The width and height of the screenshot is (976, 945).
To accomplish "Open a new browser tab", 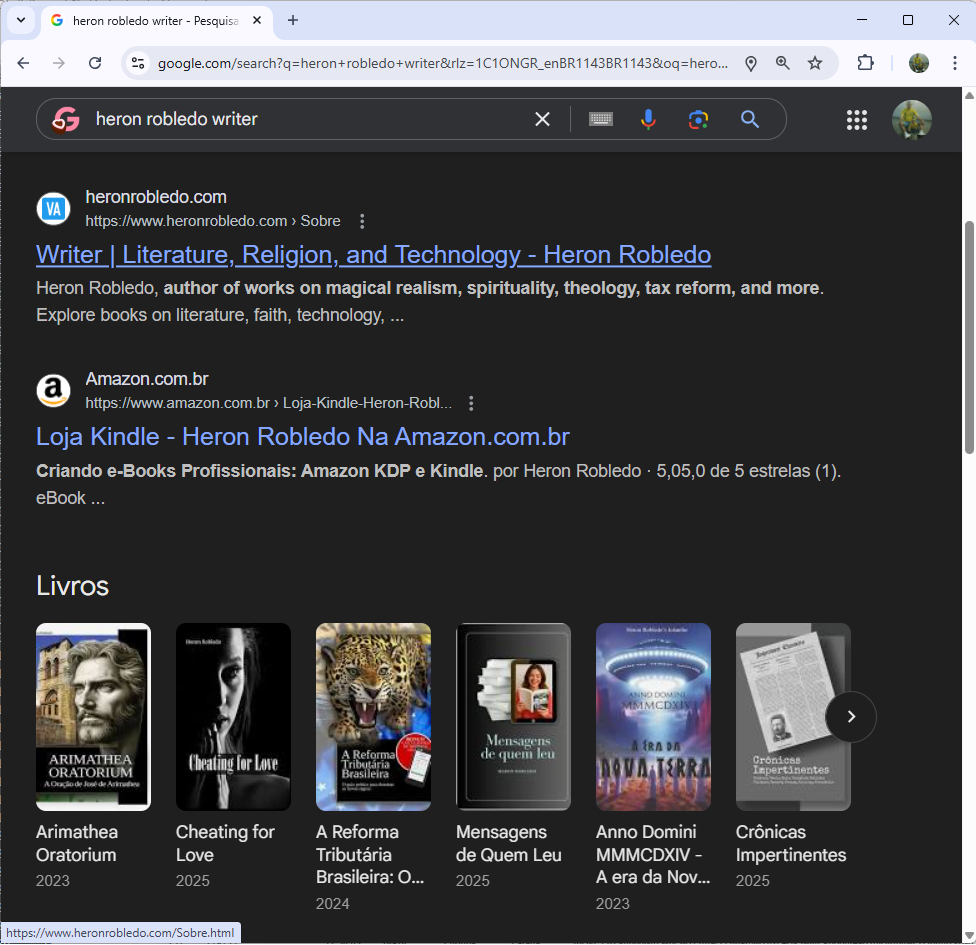I will coord(293,21).
